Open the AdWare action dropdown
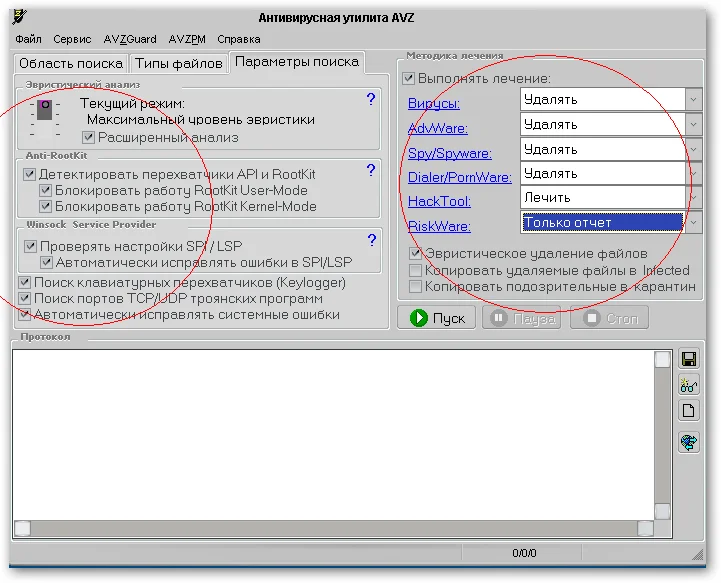The height and width of the screenshot is (583, 721). (x=693, y=124)
